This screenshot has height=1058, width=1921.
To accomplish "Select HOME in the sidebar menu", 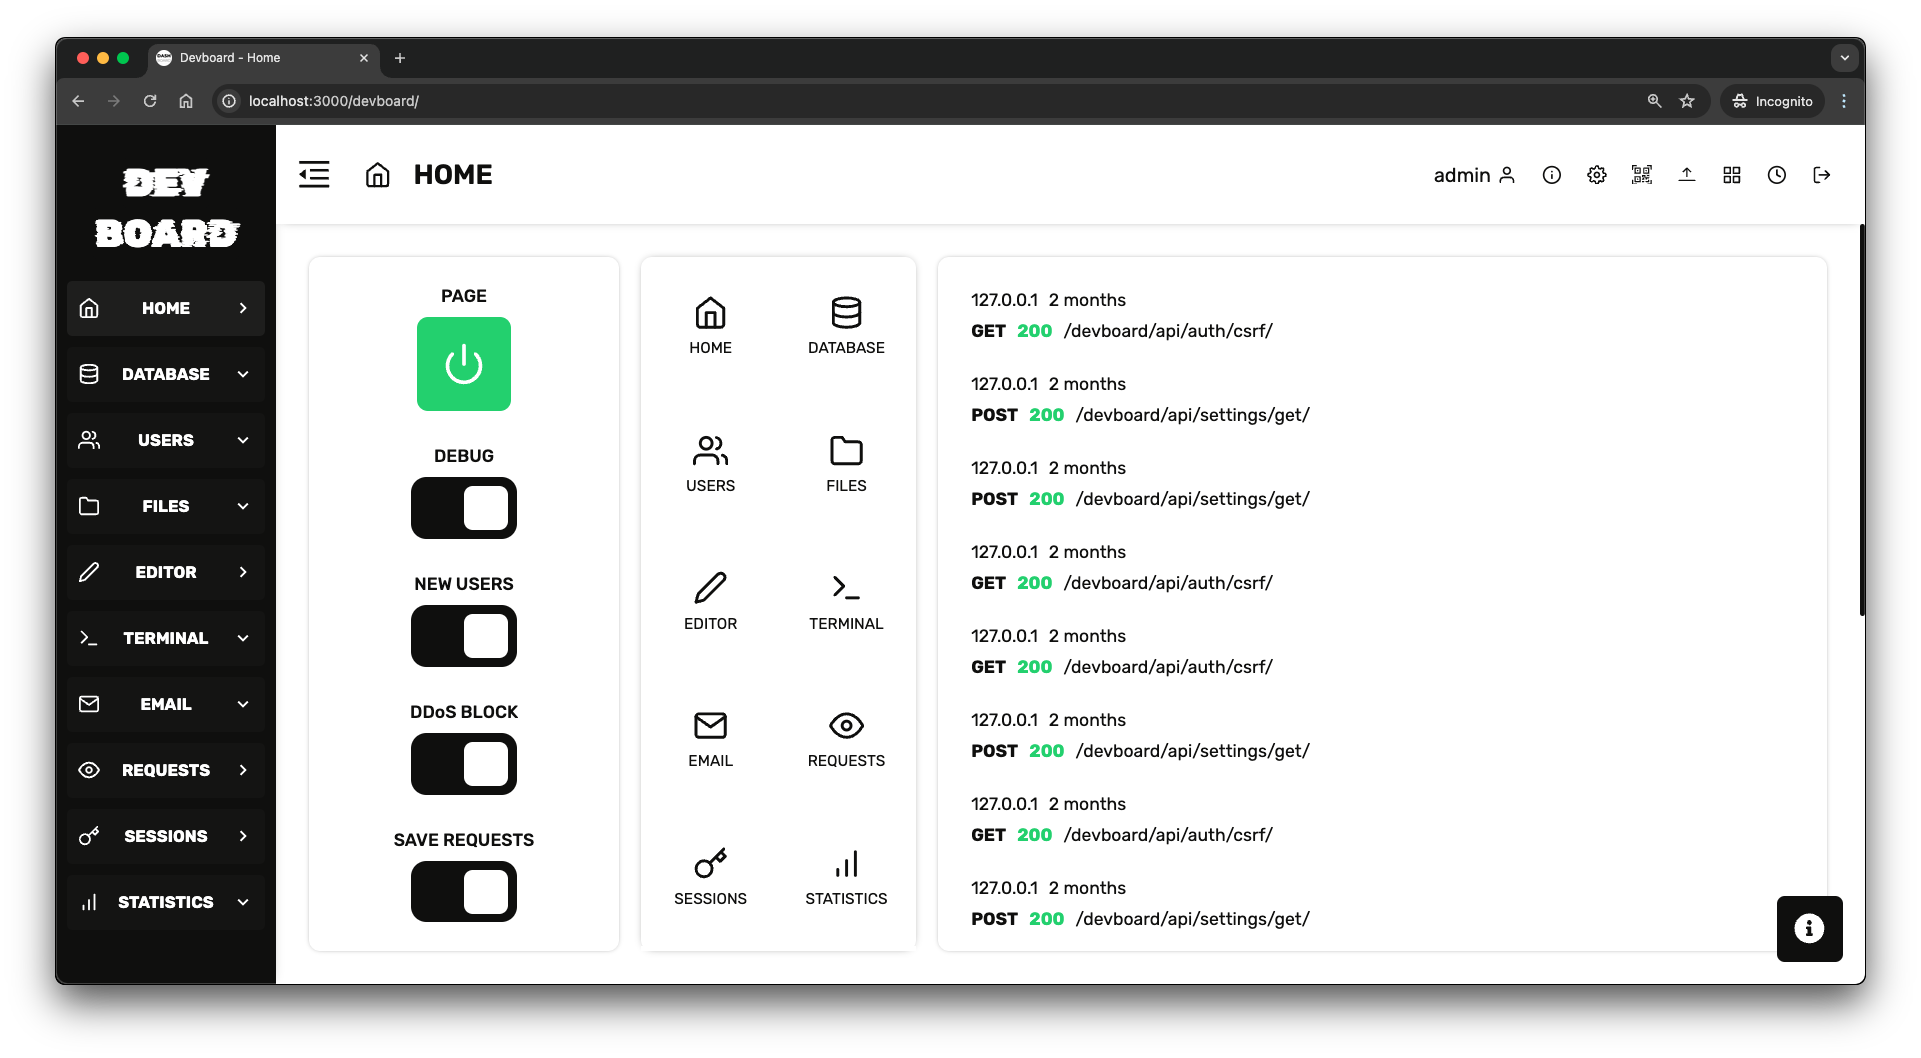I will 166,308.
